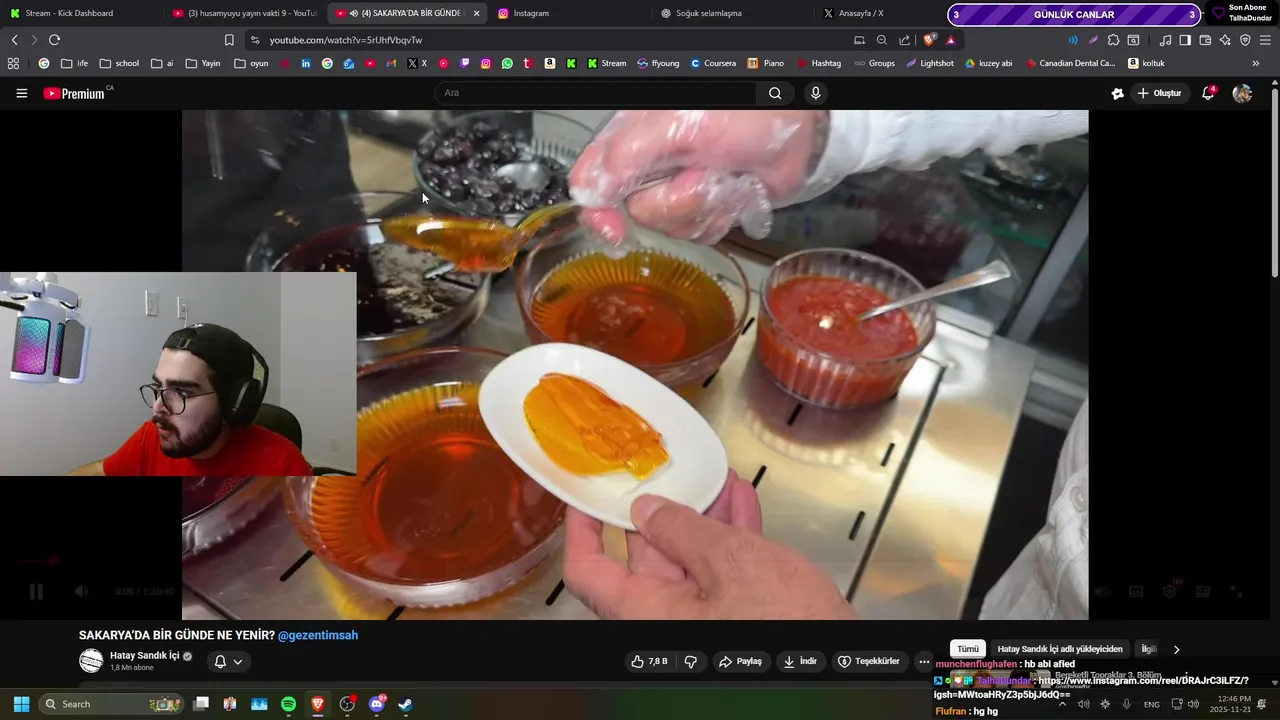The image size is (1280, 720).
Task: Pause the video with the pause button
Action: click(36, 591)
